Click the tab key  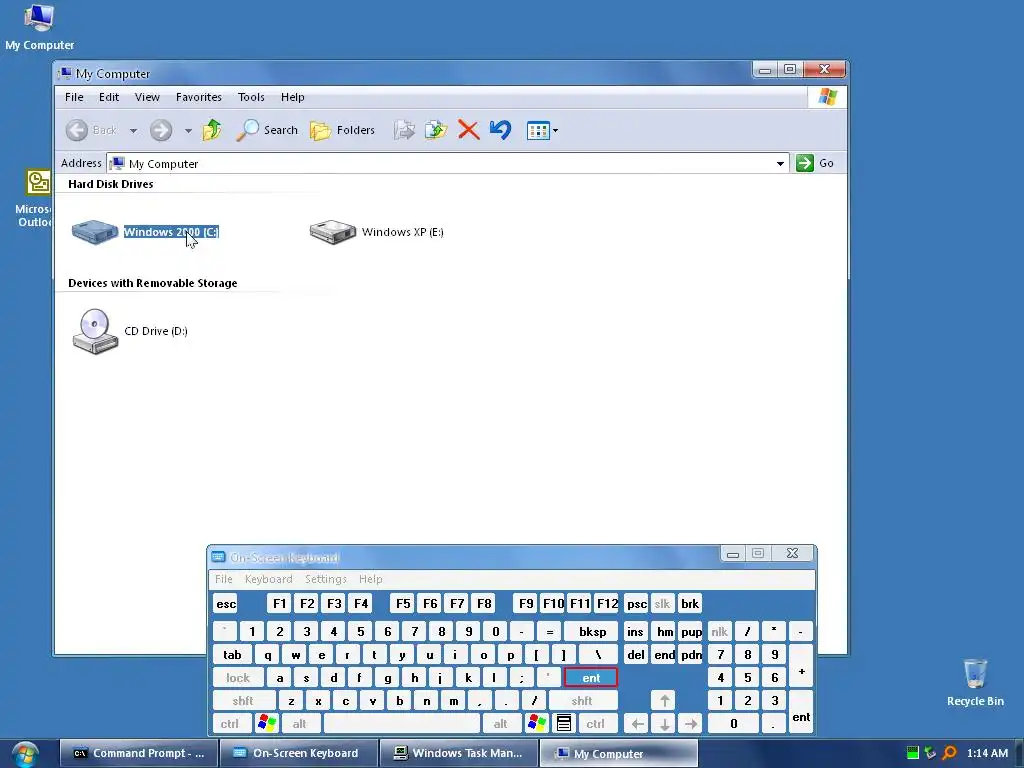click(x=232, y=655)
